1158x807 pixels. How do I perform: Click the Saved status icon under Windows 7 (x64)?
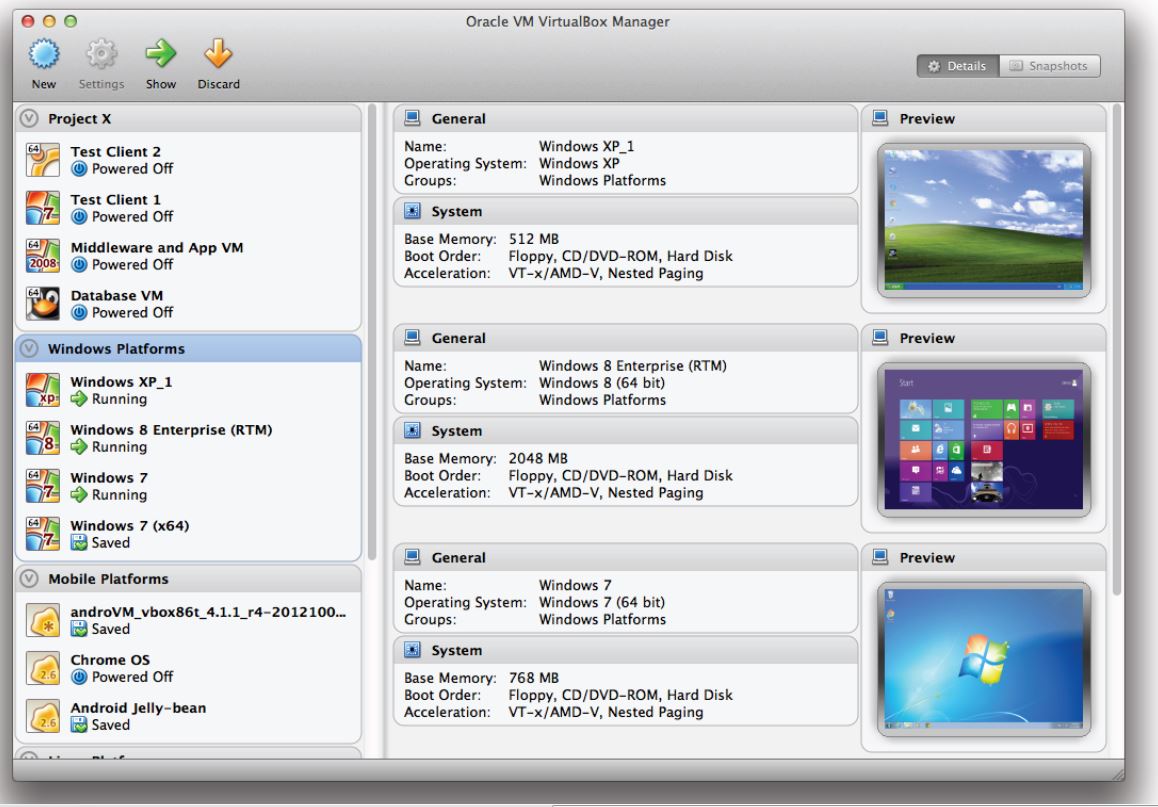79,543
